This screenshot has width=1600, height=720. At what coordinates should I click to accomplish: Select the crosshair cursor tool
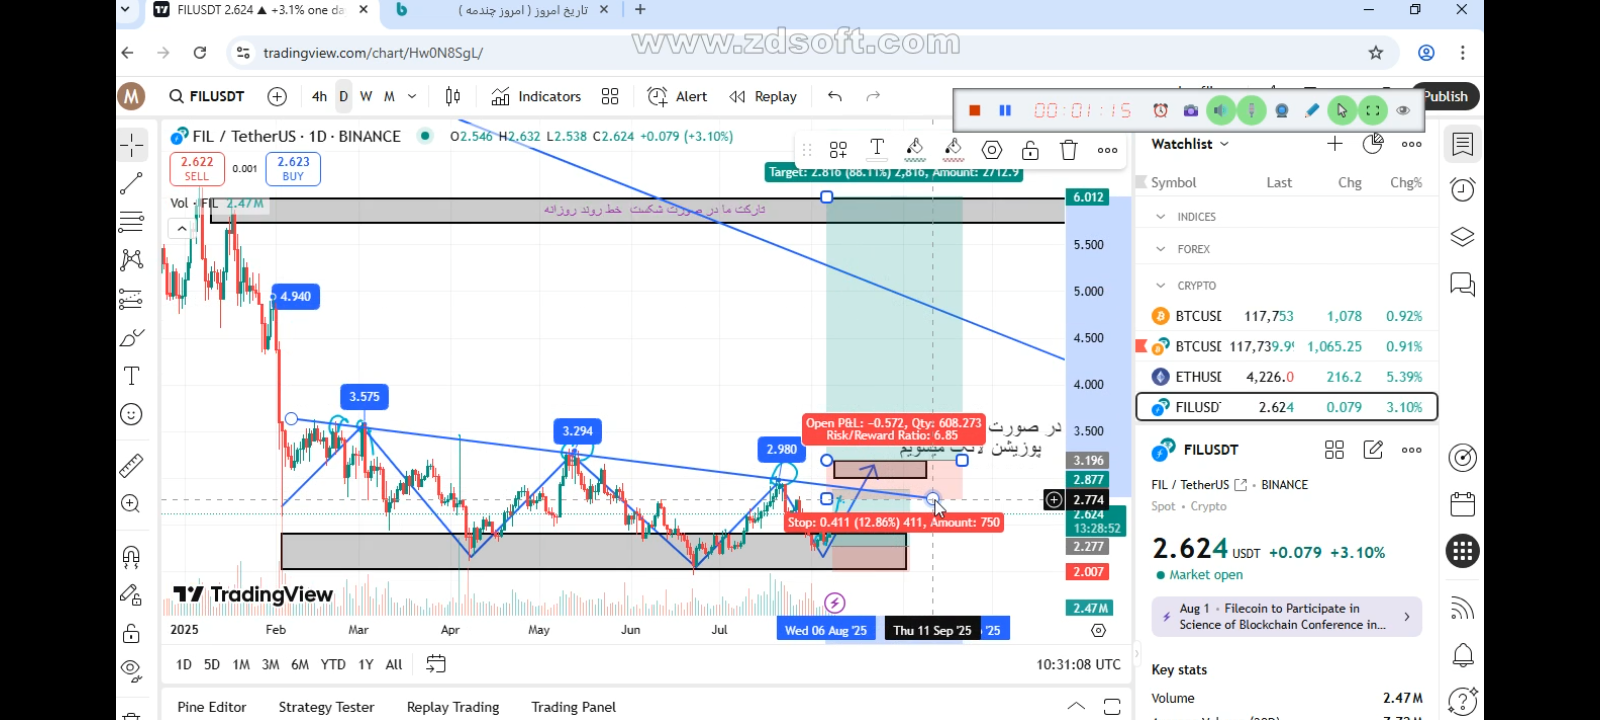pos(132,146)
